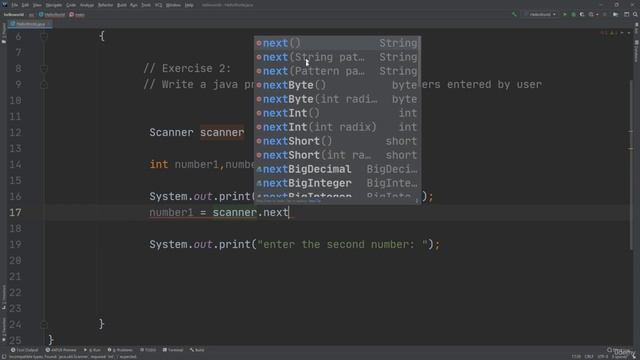The height and width of the screenshot is (360, 640).
Task: Open the Navigate menu
Action: coord(53,5)
